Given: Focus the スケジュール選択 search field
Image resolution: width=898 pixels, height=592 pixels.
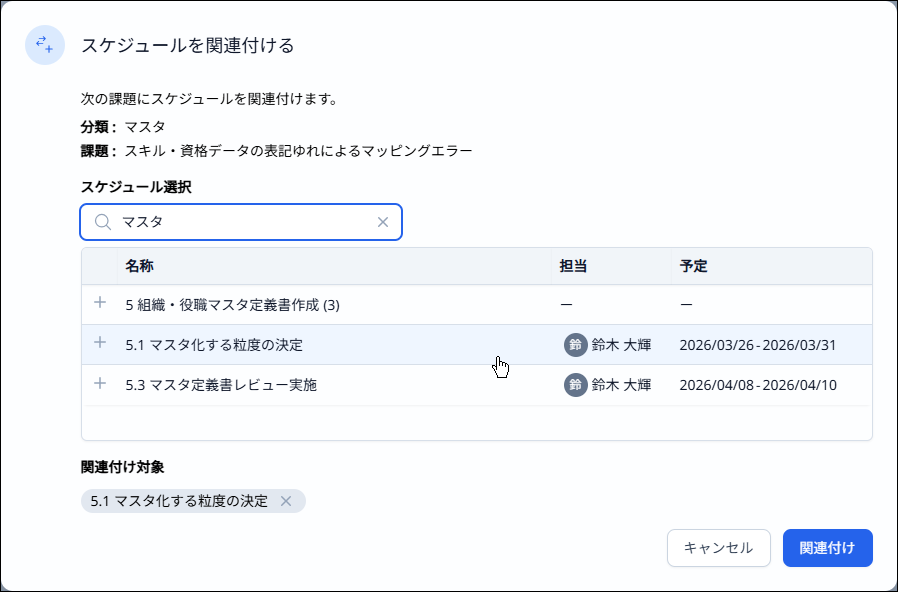Looking at the screenshot, I should [x=240, y=223].
